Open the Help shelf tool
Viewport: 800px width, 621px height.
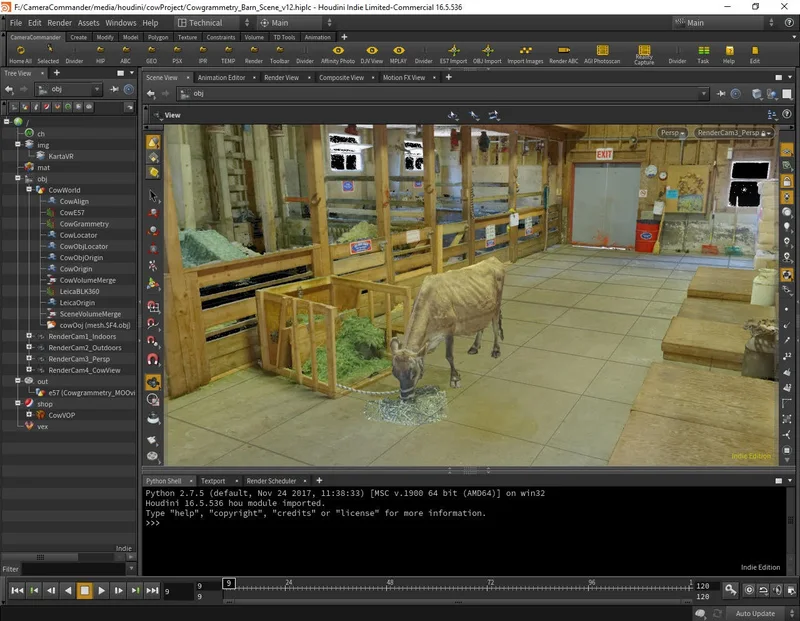(x=729, y=54)
